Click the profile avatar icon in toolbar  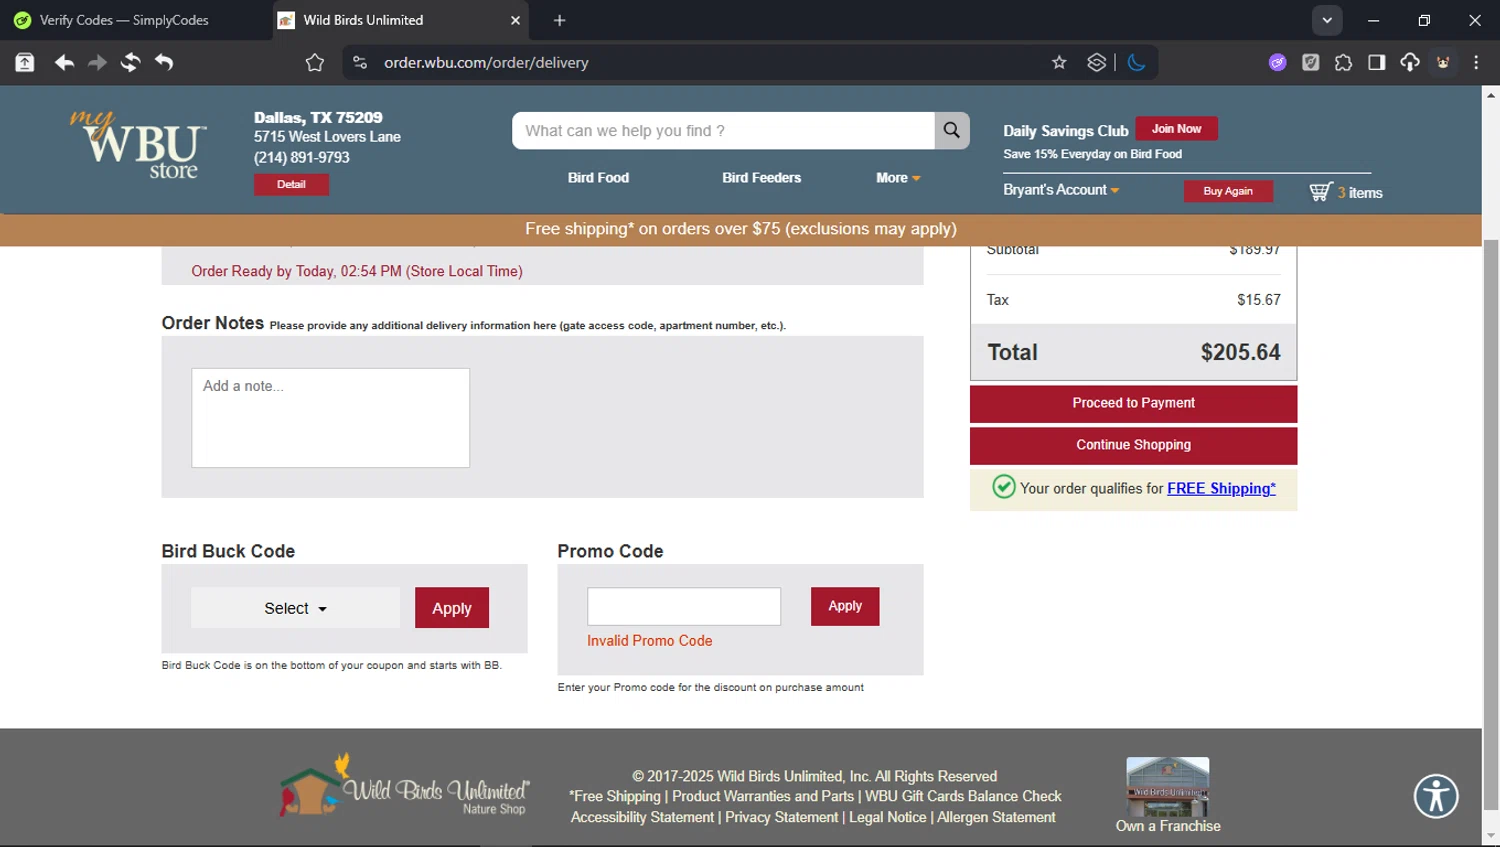click(1443, 62)
